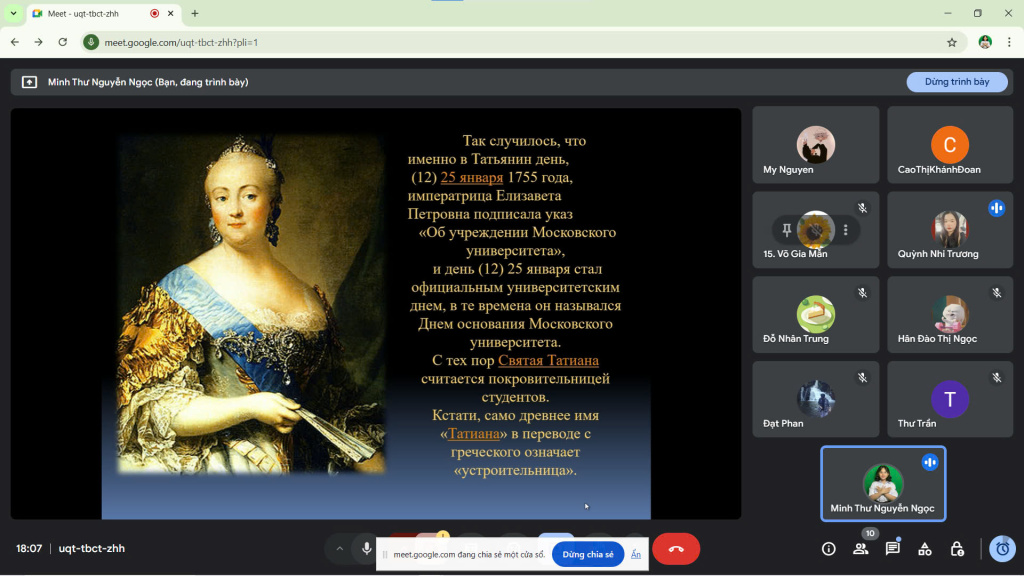Open Chrome three-dot menu
Screen dimensions: 1024x576
tap(1009, 42)
